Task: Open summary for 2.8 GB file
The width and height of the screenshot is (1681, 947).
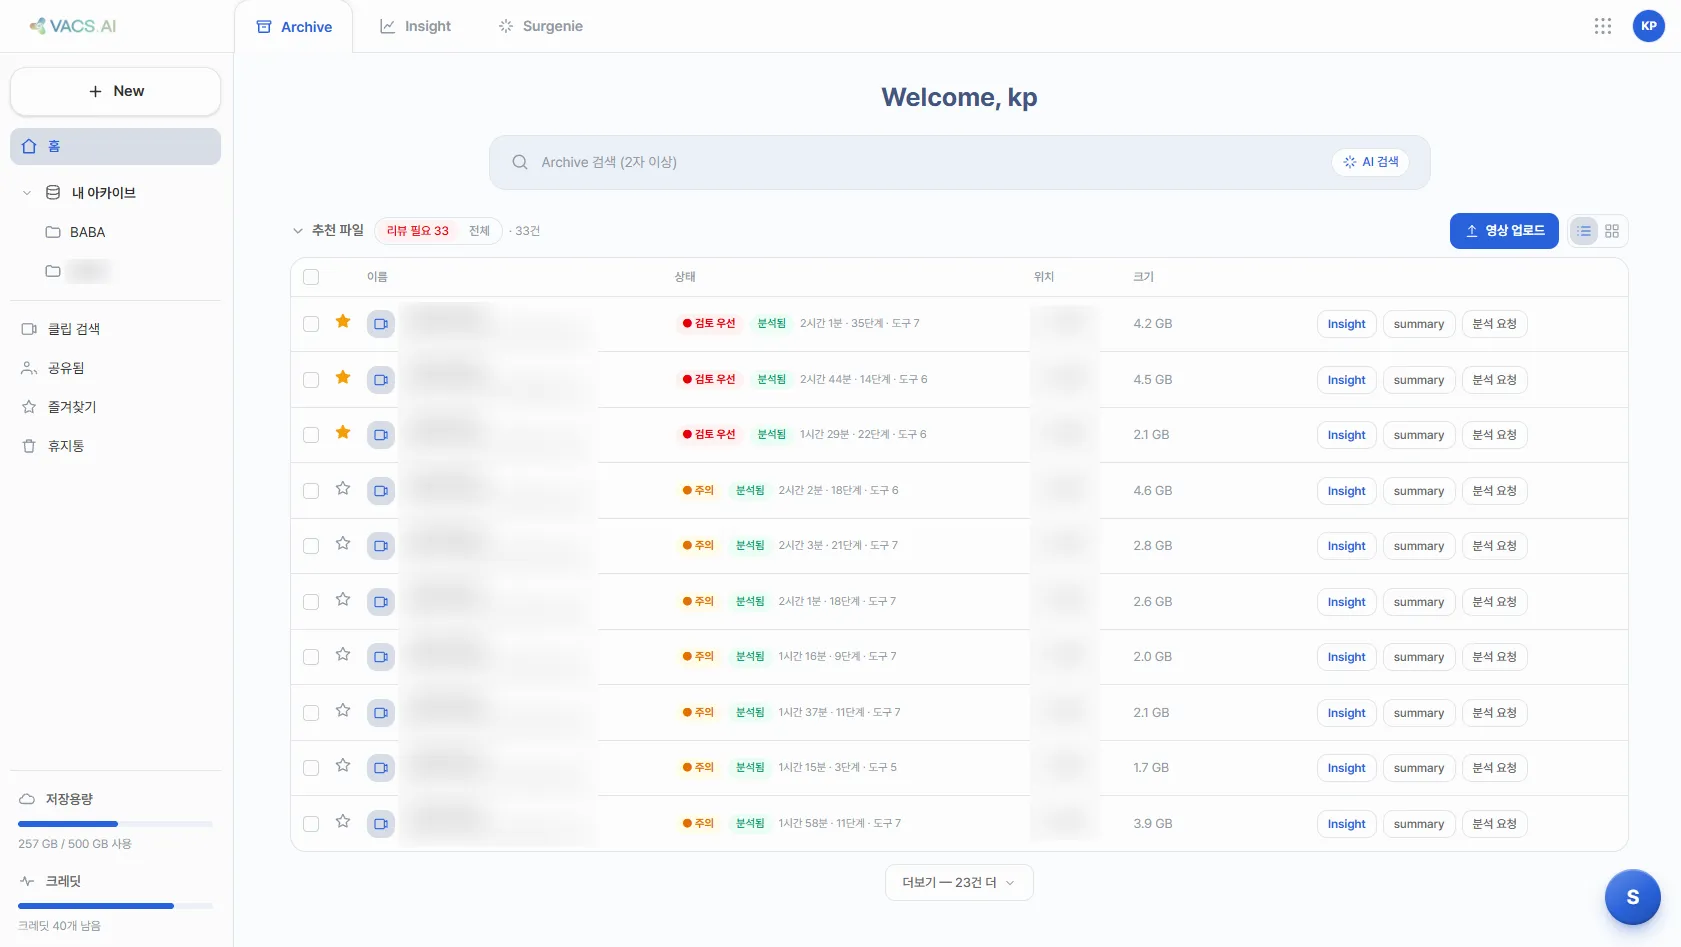Action: click(1418, 546)
